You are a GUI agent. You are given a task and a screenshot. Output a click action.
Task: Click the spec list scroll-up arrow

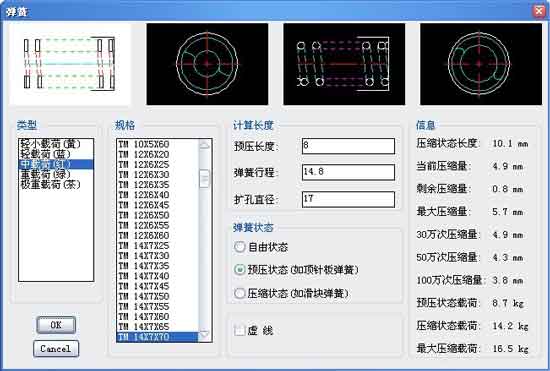coord(204,145)
